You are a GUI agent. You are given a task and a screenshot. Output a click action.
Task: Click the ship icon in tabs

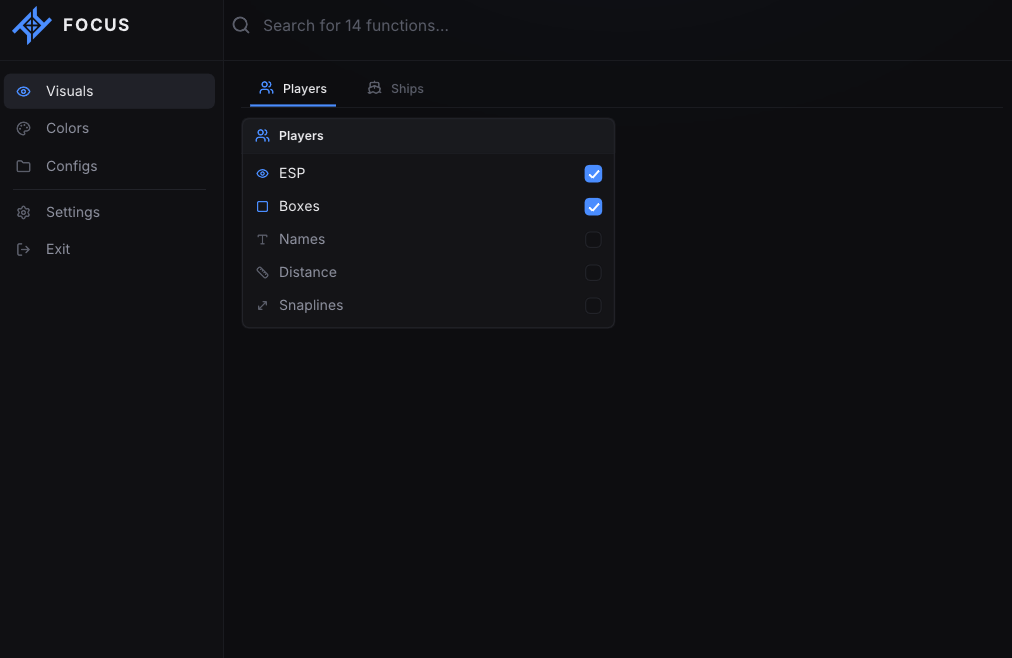[374, 88]
